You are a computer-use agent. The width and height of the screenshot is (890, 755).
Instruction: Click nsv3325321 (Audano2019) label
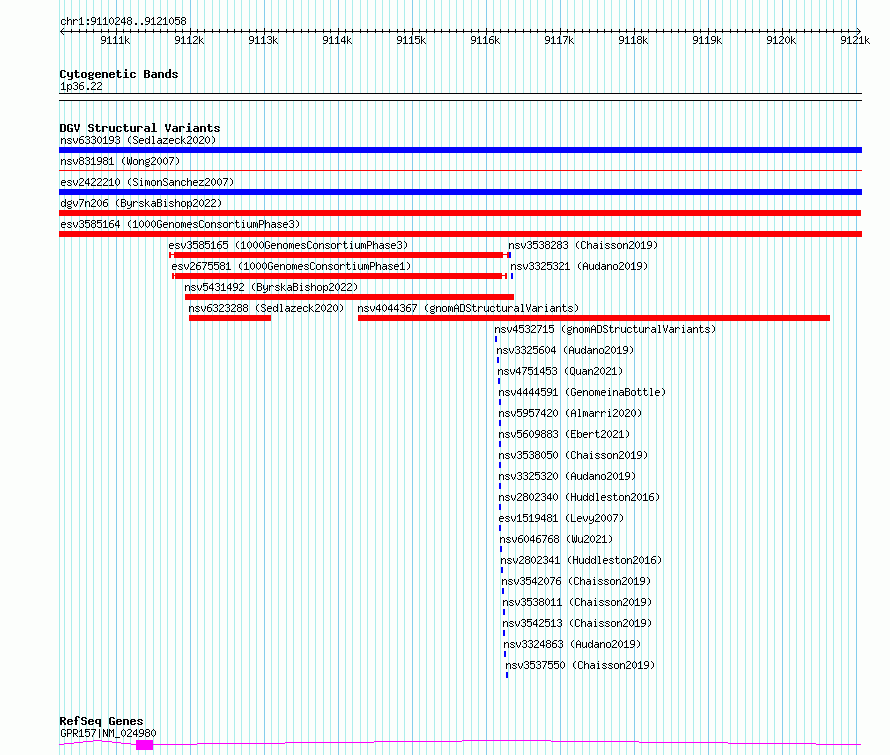579,266
